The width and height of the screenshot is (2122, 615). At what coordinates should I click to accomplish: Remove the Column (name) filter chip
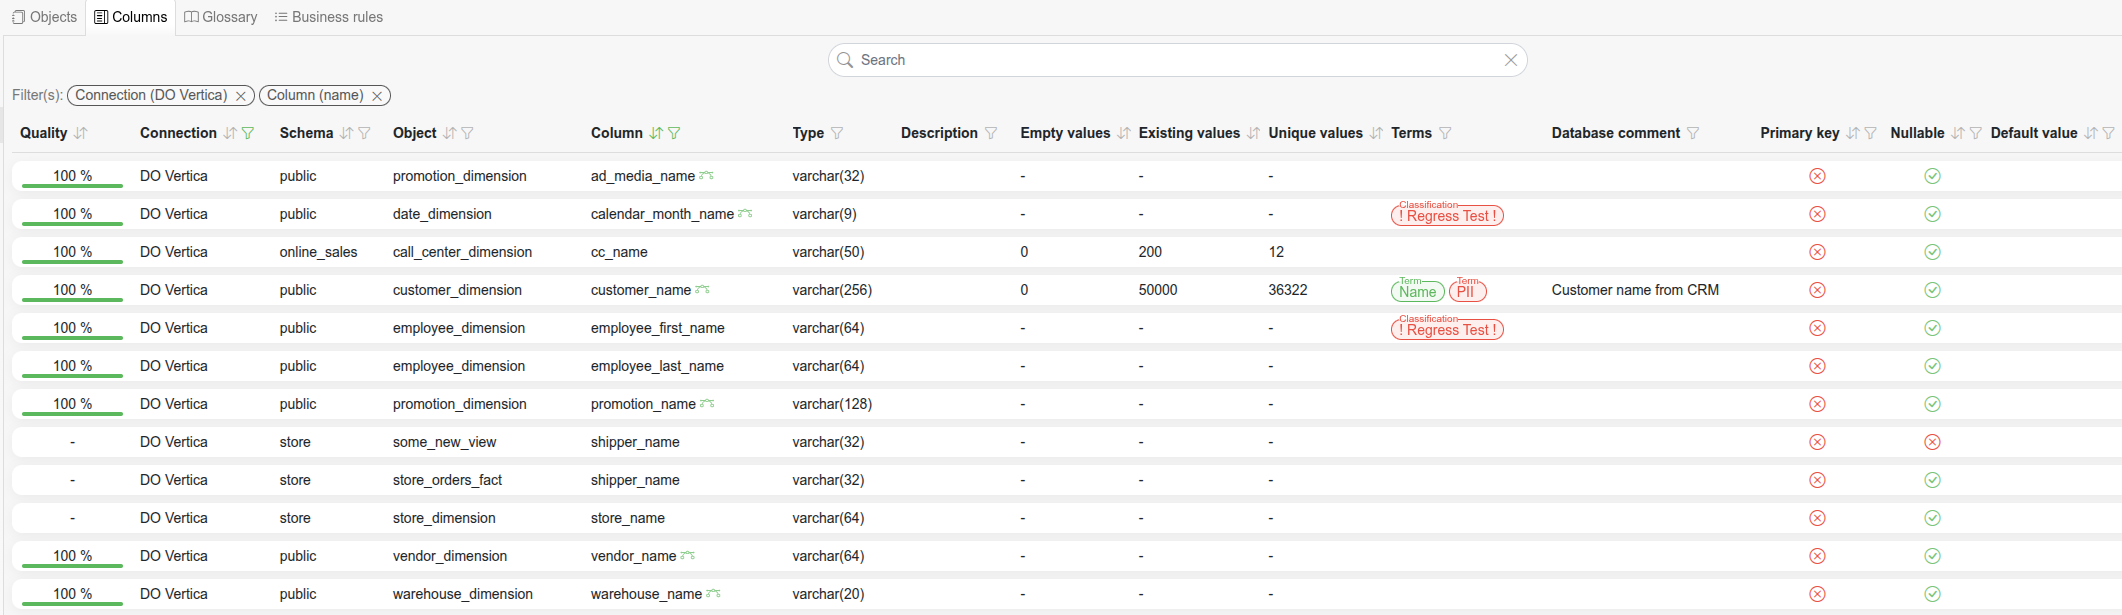click(377, 96)
